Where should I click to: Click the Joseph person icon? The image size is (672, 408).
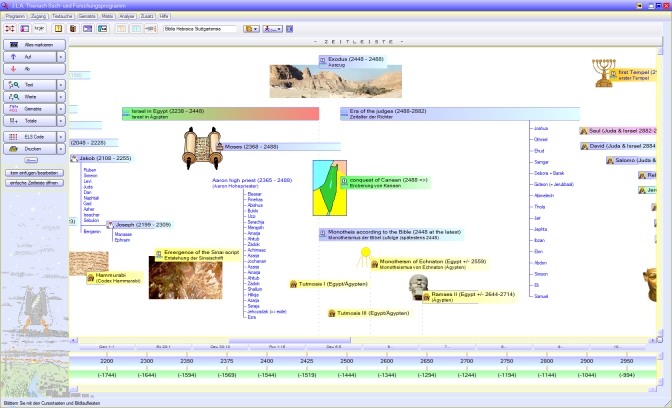110,225
